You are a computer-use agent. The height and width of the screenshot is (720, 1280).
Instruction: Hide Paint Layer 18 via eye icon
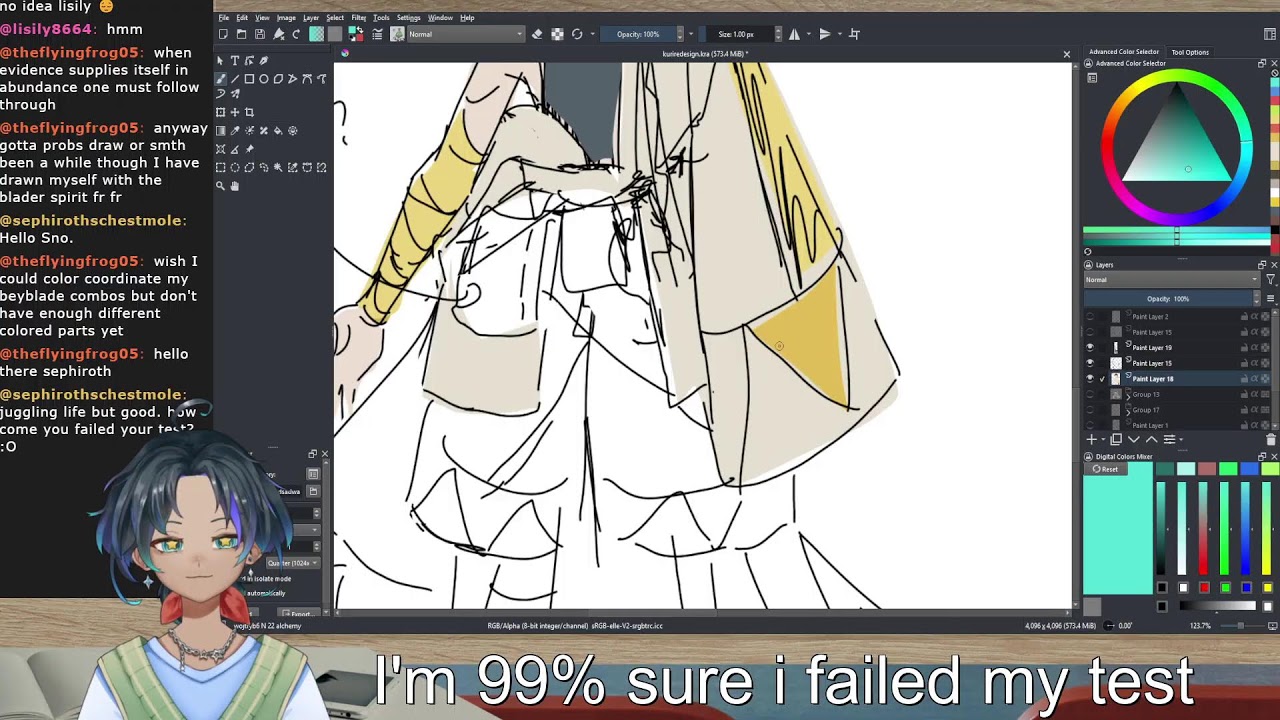click(x=1090, y=379)
